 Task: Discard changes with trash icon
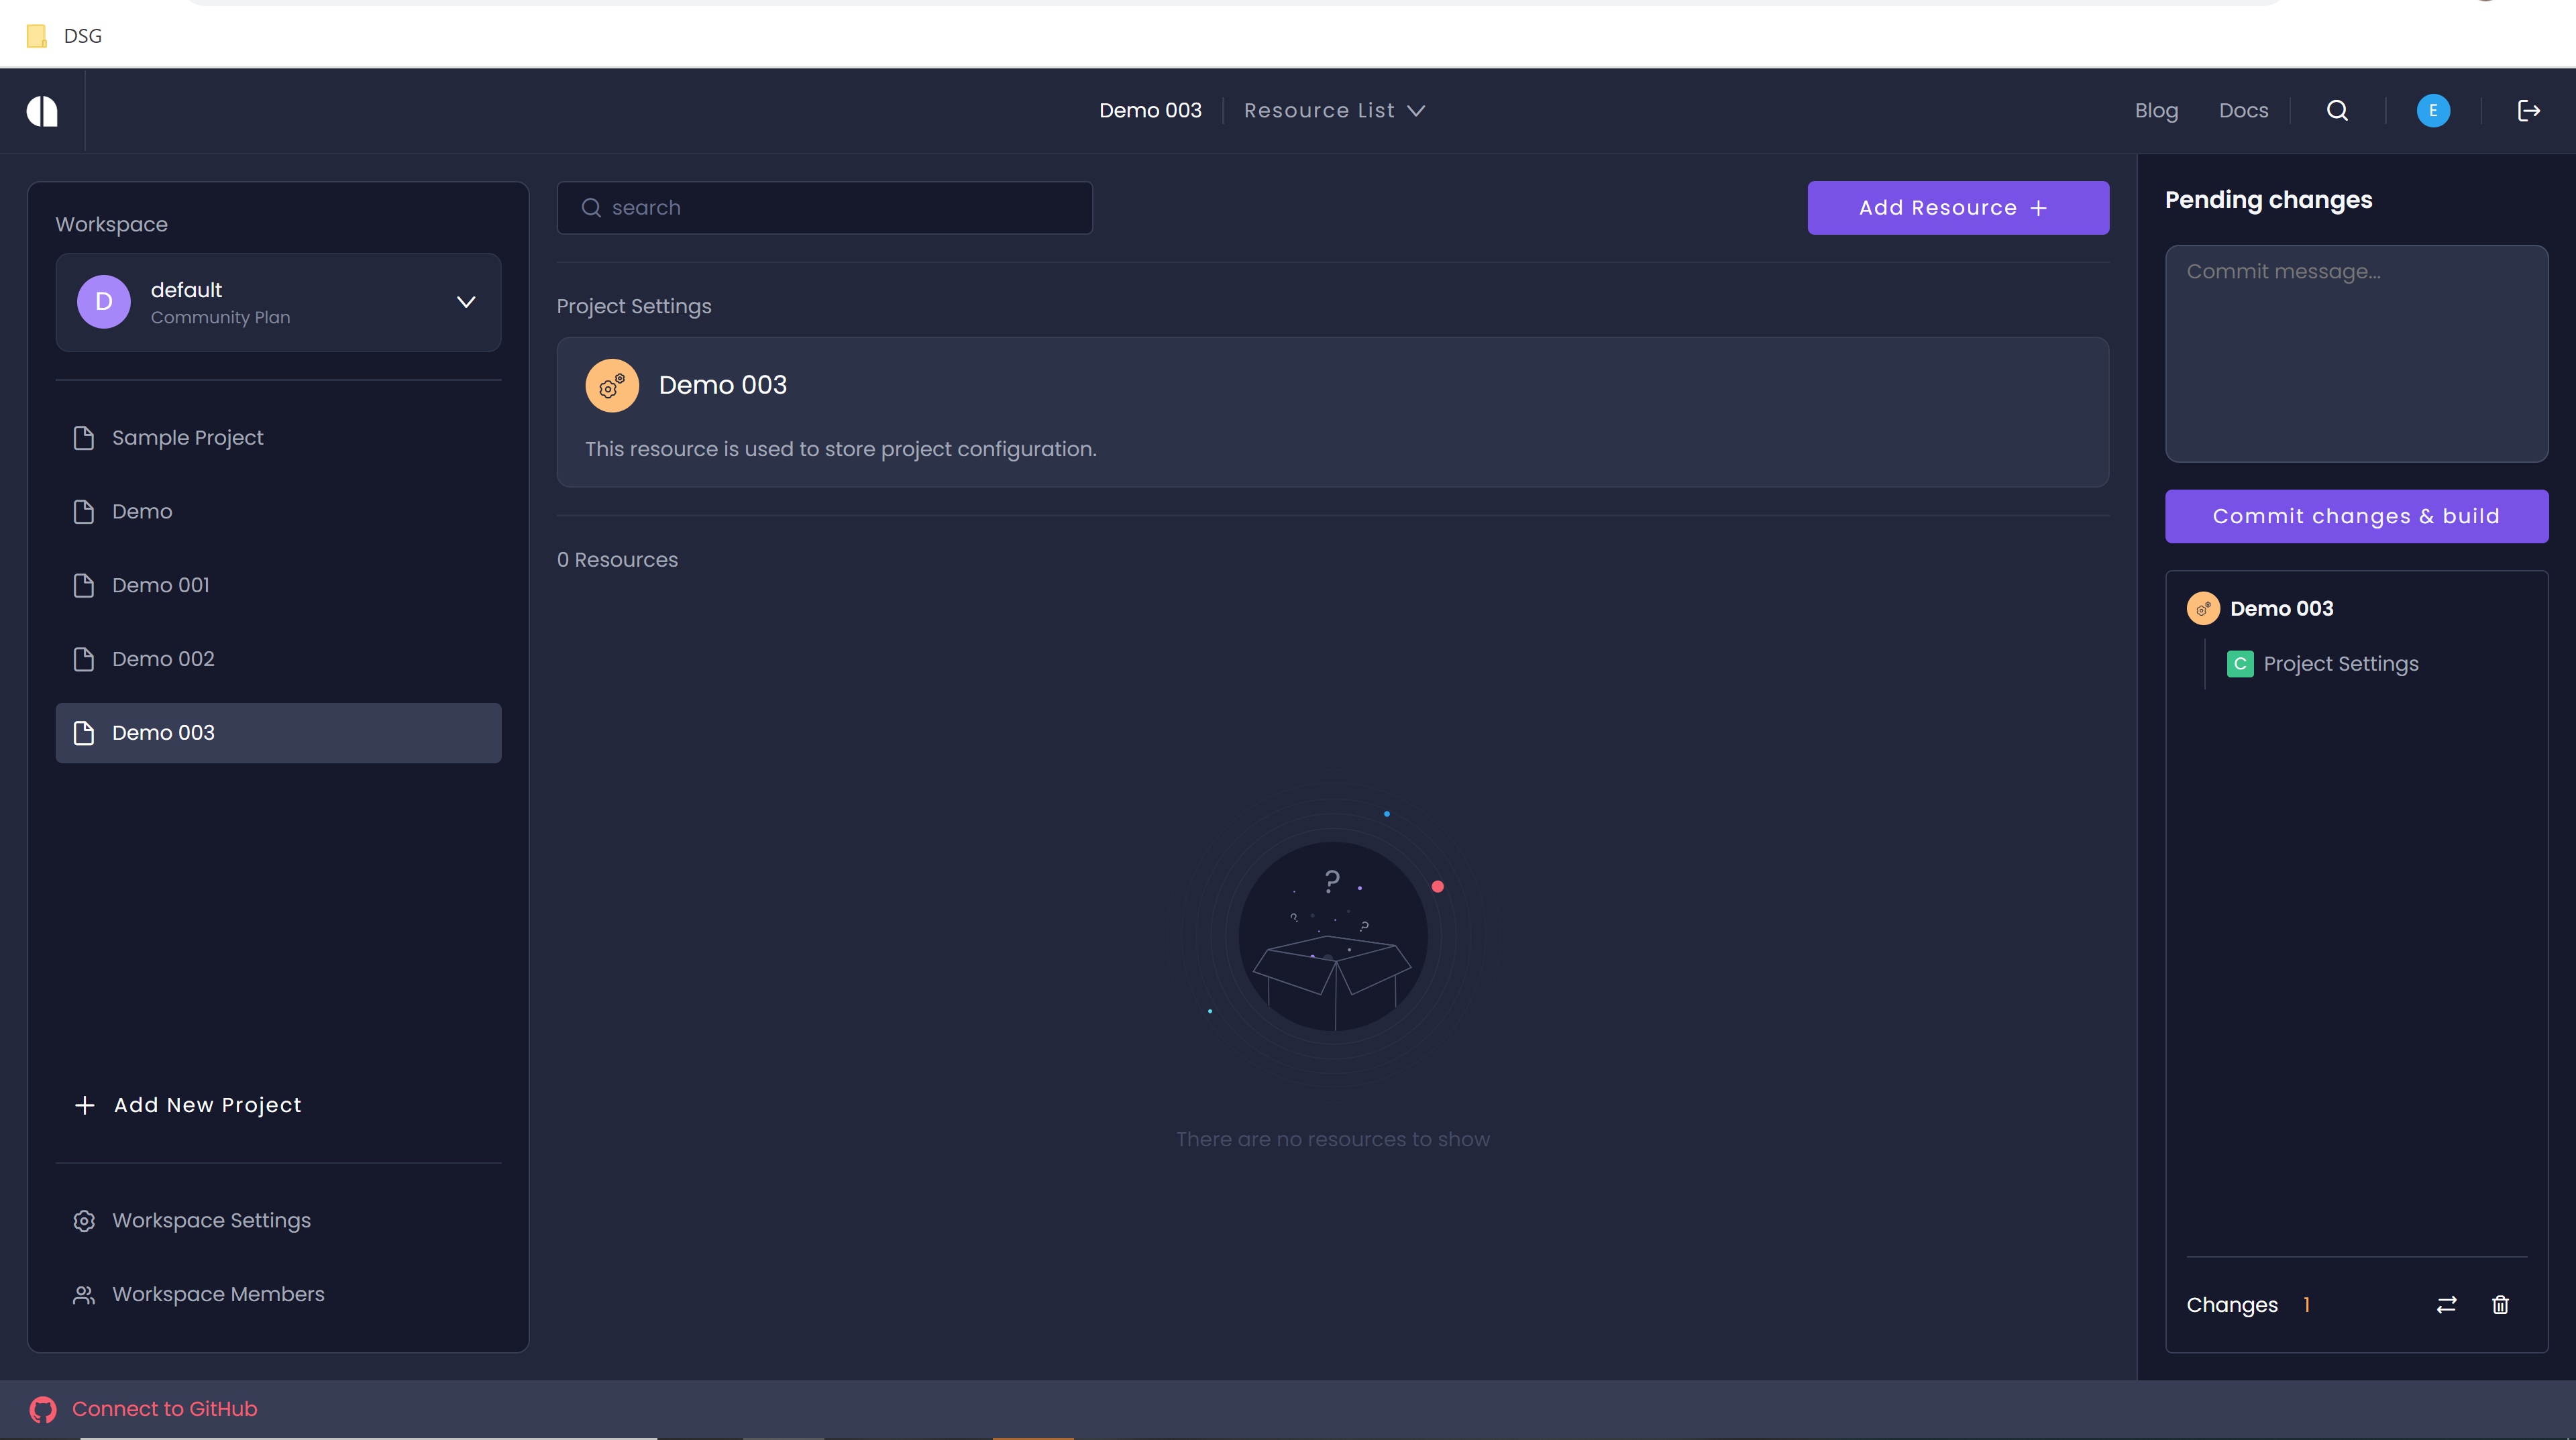point(2500,1305)
